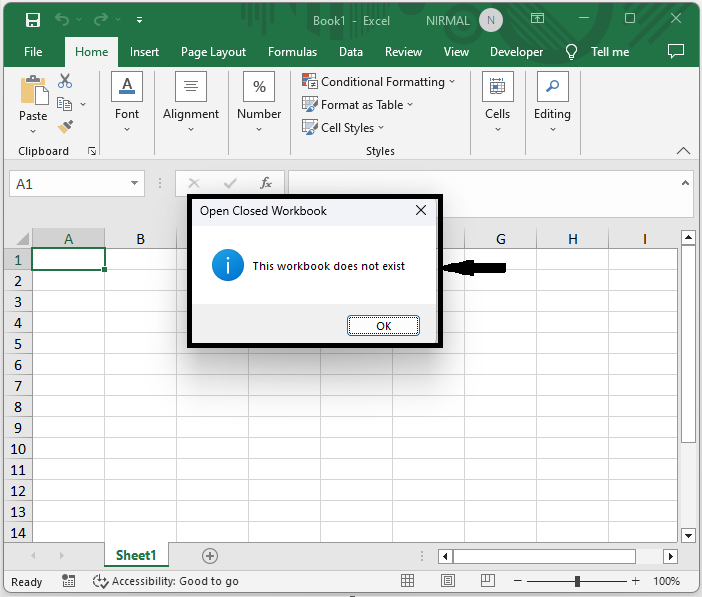This screenshot has width=702, height=597.
Task: Open Customize Quick Access Toolbar arrow
Action: 140,20
